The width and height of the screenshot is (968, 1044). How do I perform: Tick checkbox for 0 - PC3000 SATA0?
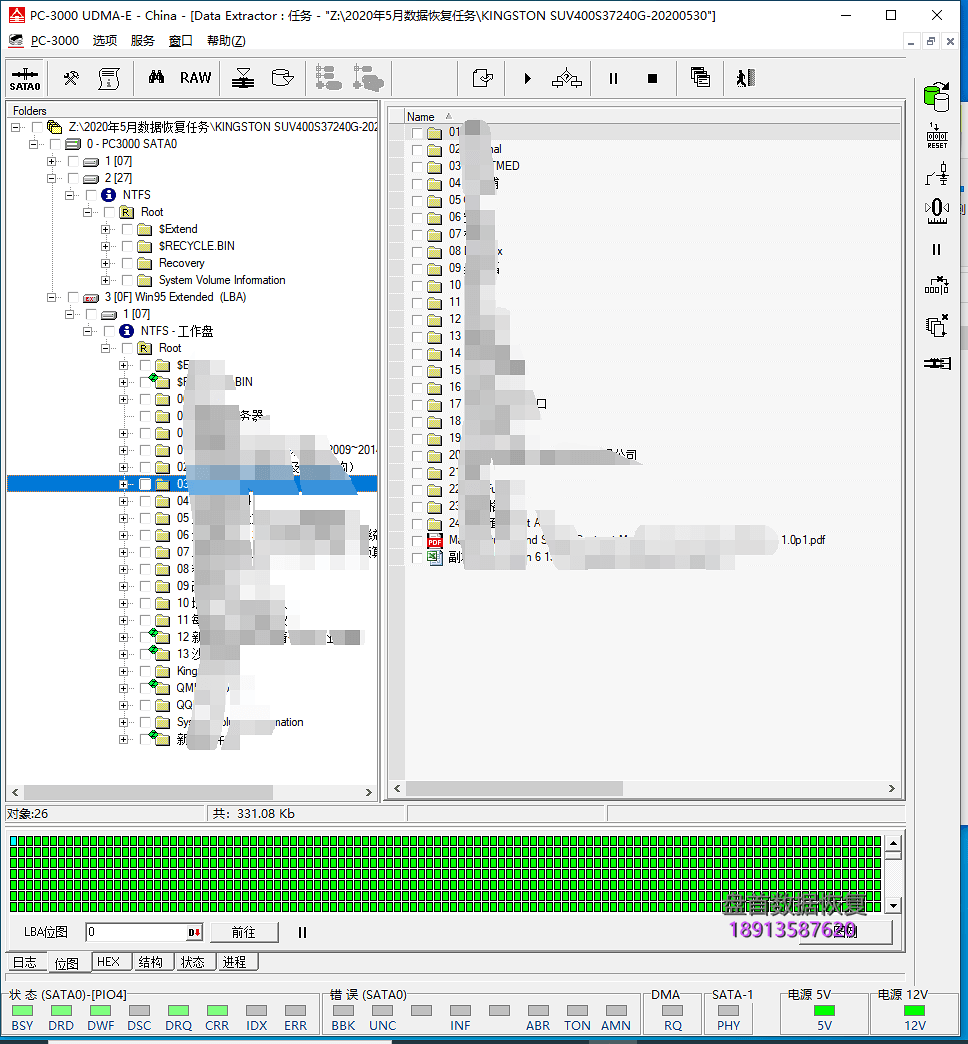55,144
